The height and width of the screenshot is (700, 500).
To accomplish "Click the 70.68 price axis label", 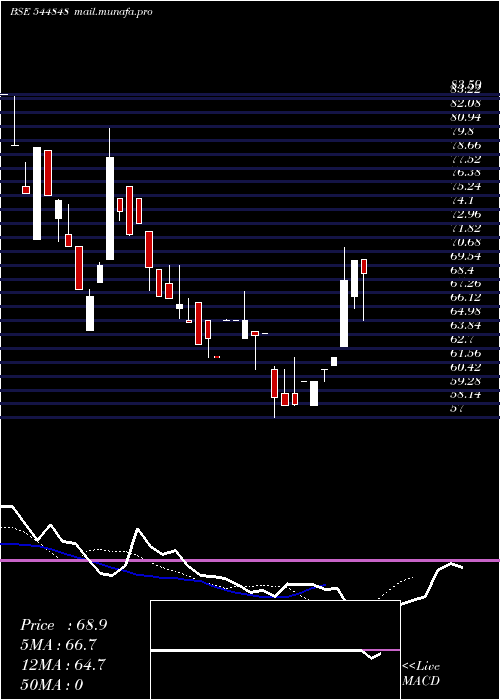I will click(x=466, y=242).
